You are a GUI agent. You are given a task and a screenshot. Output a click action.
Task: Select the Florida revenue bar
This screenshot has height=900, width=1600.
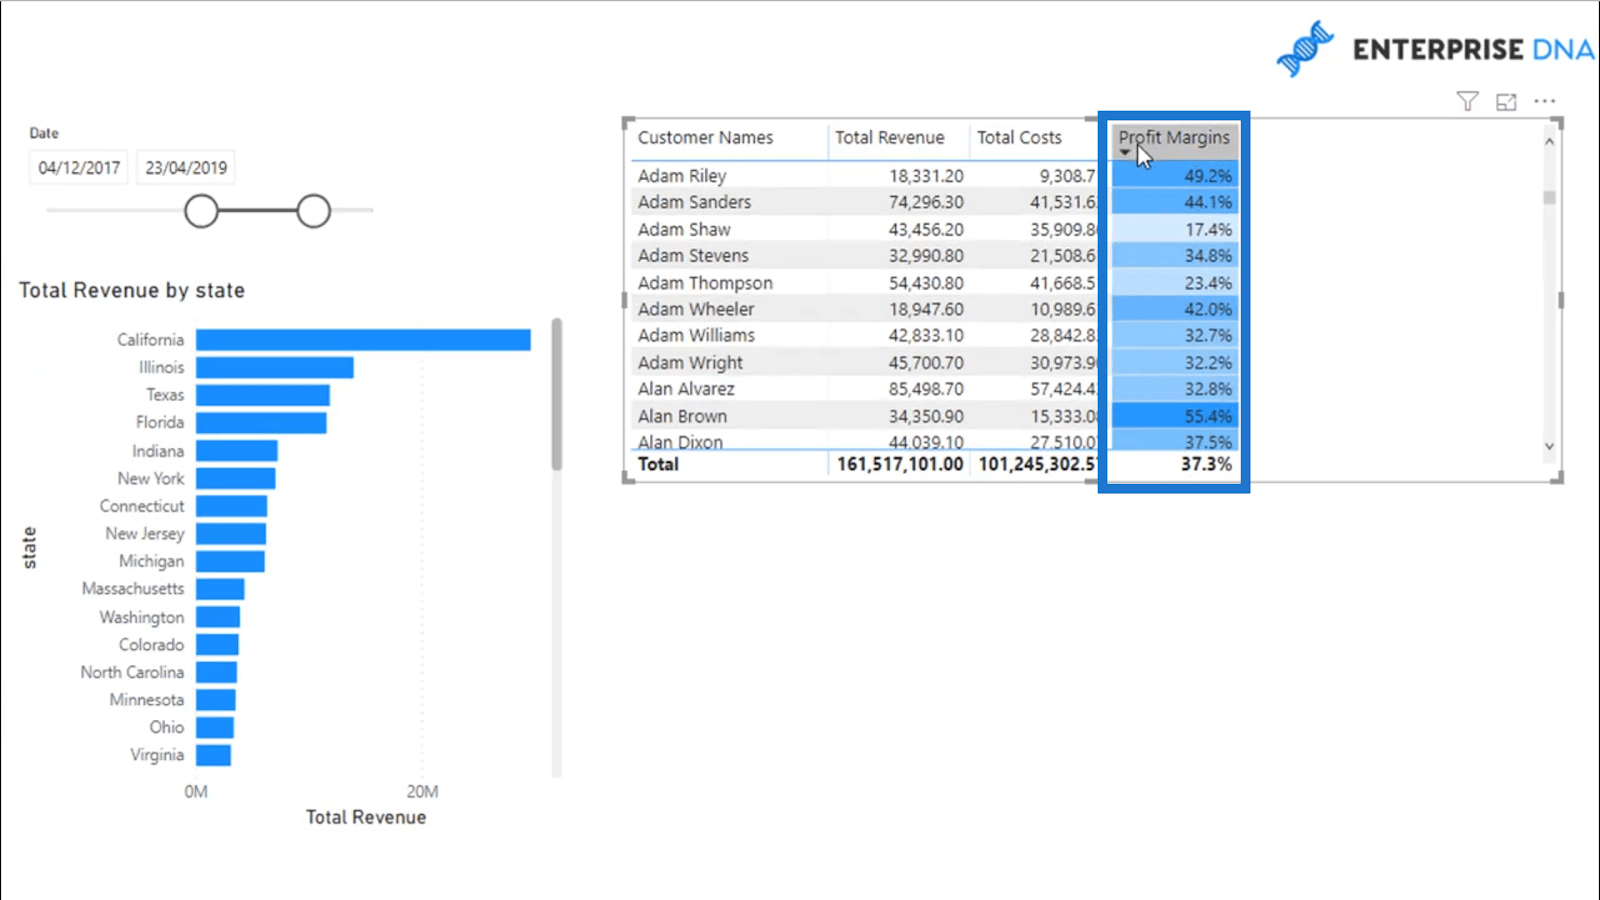(x=261, y=423)
